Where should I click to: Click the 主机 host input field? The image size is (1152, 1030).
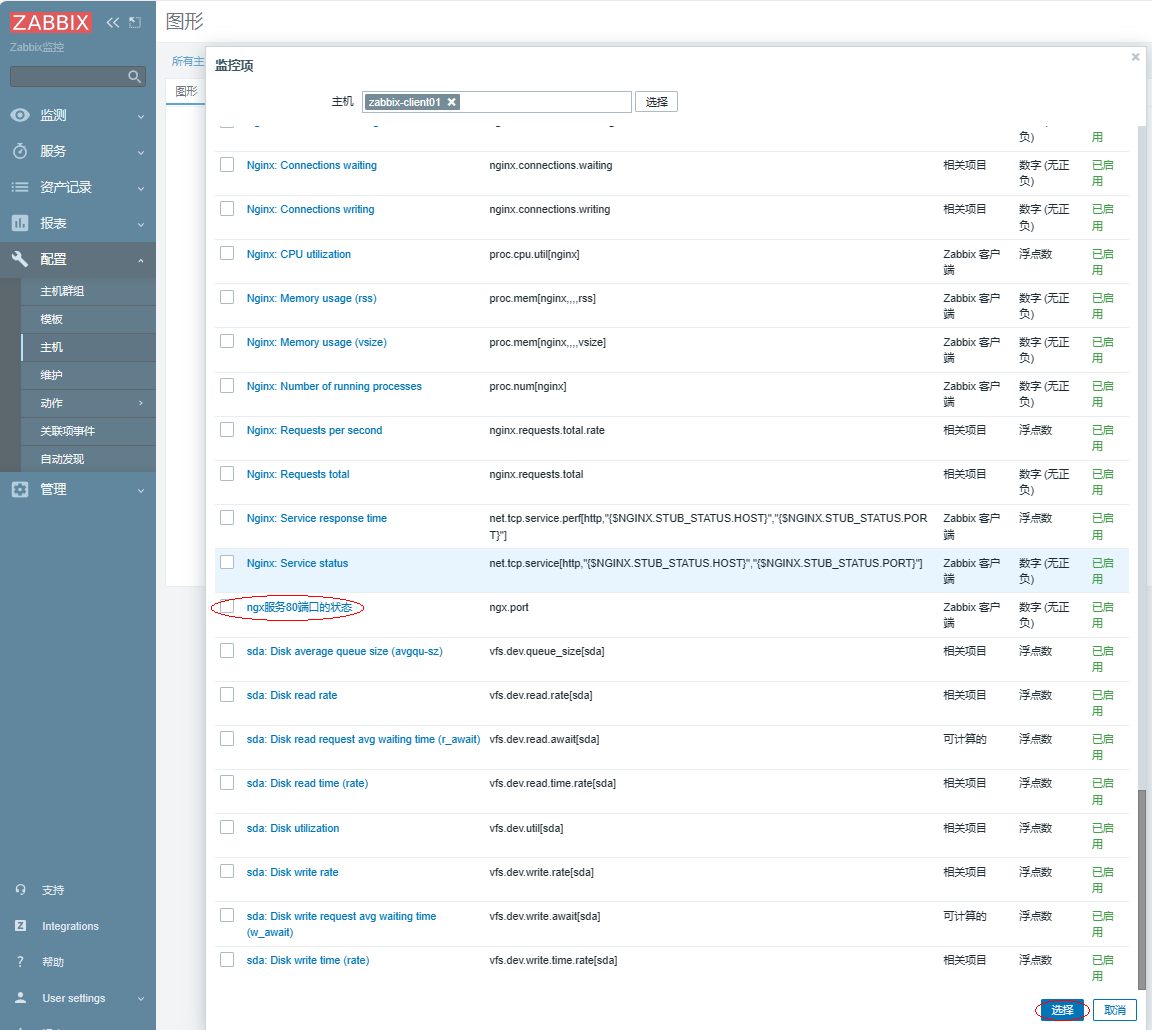point(545,102)
